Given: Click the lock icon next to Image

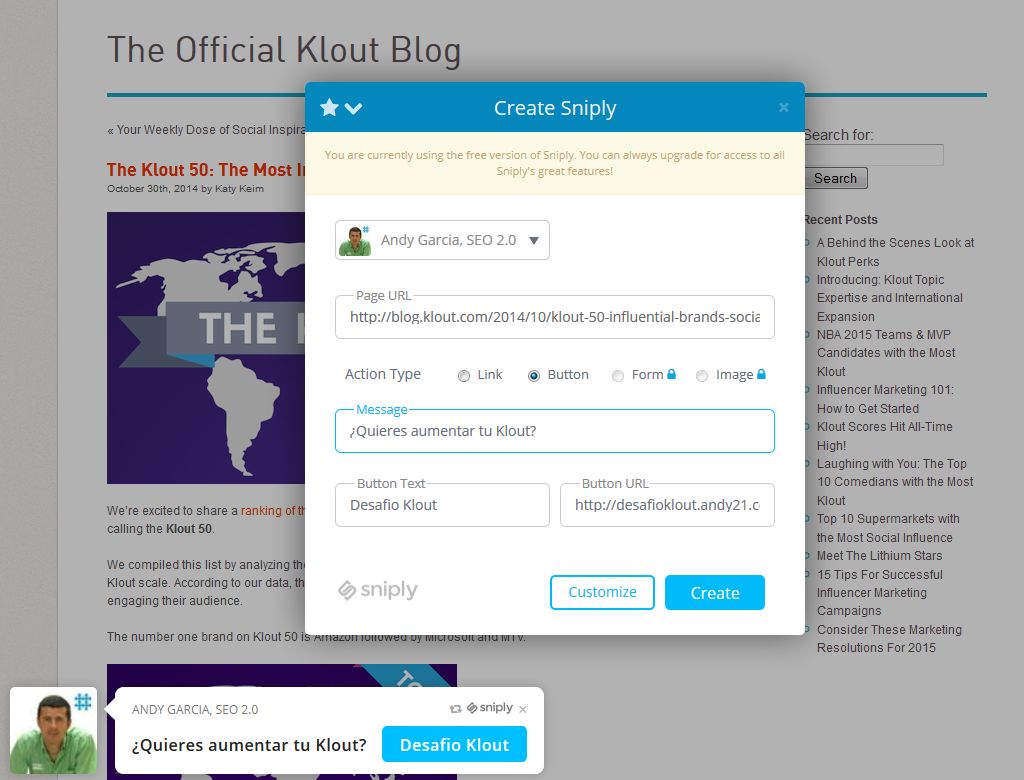Looking at the screenshot, I should click(761, 374).
